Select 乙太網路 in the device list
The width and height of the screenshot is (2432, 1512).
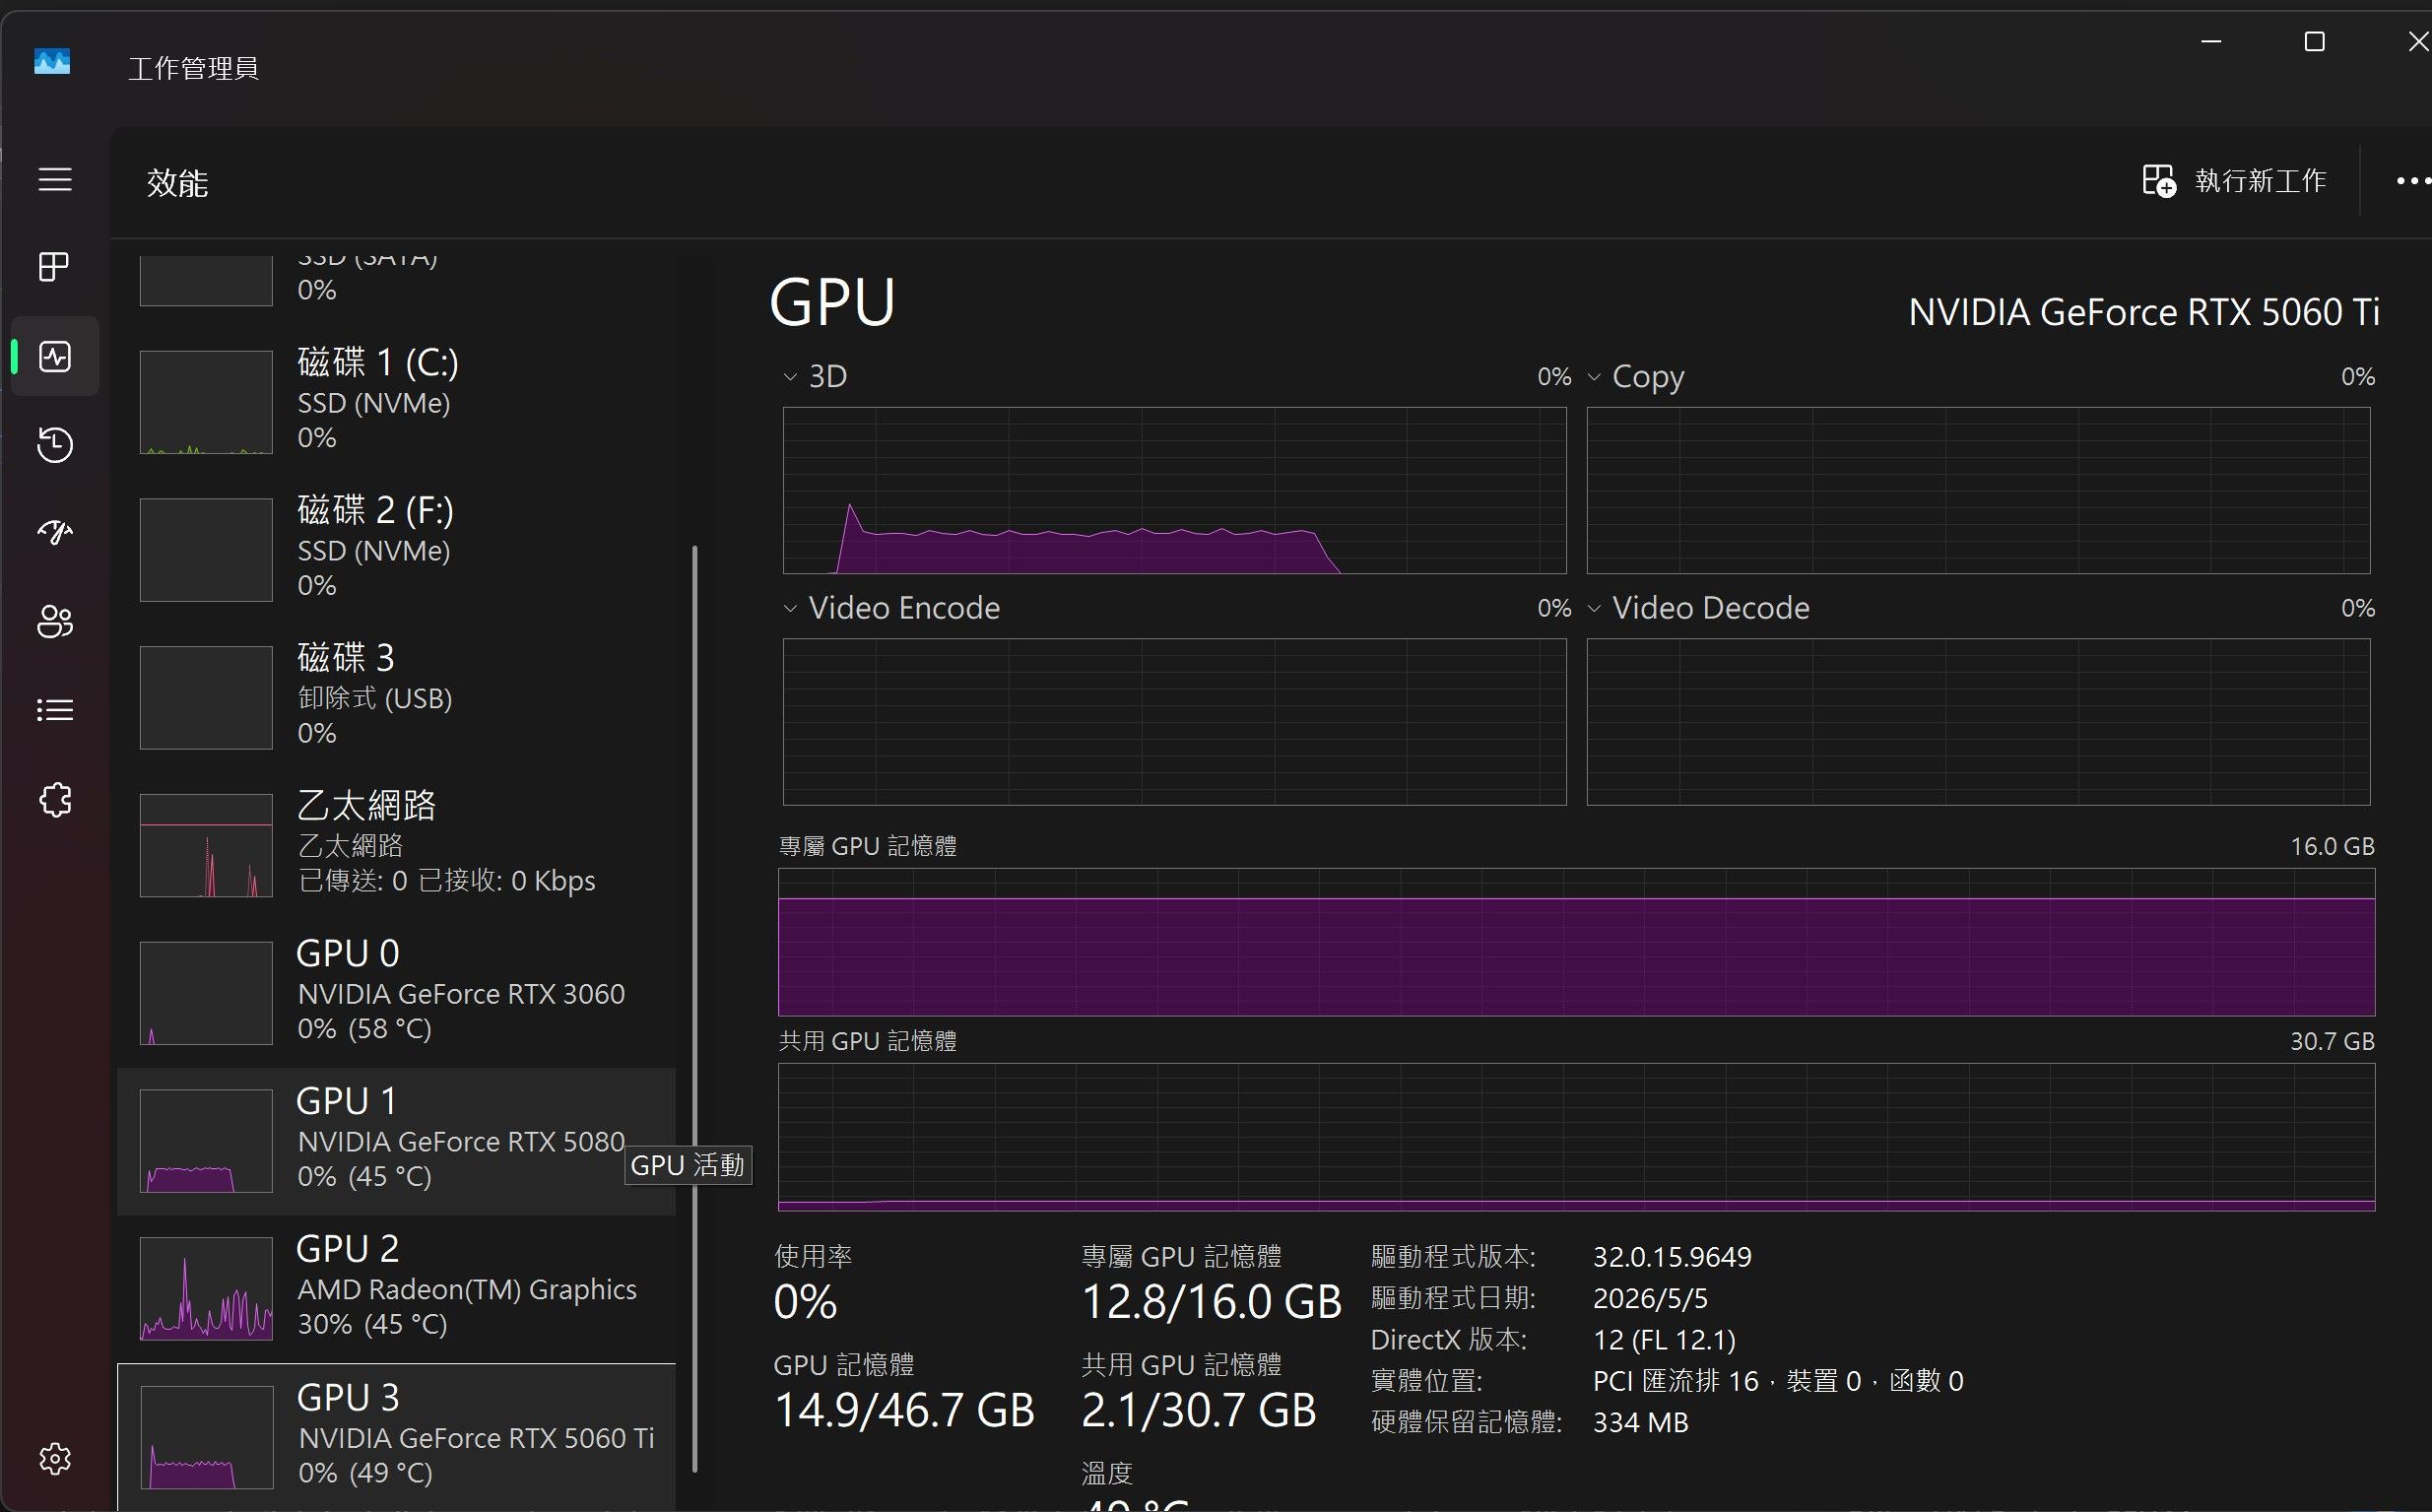tap(397, 845)
